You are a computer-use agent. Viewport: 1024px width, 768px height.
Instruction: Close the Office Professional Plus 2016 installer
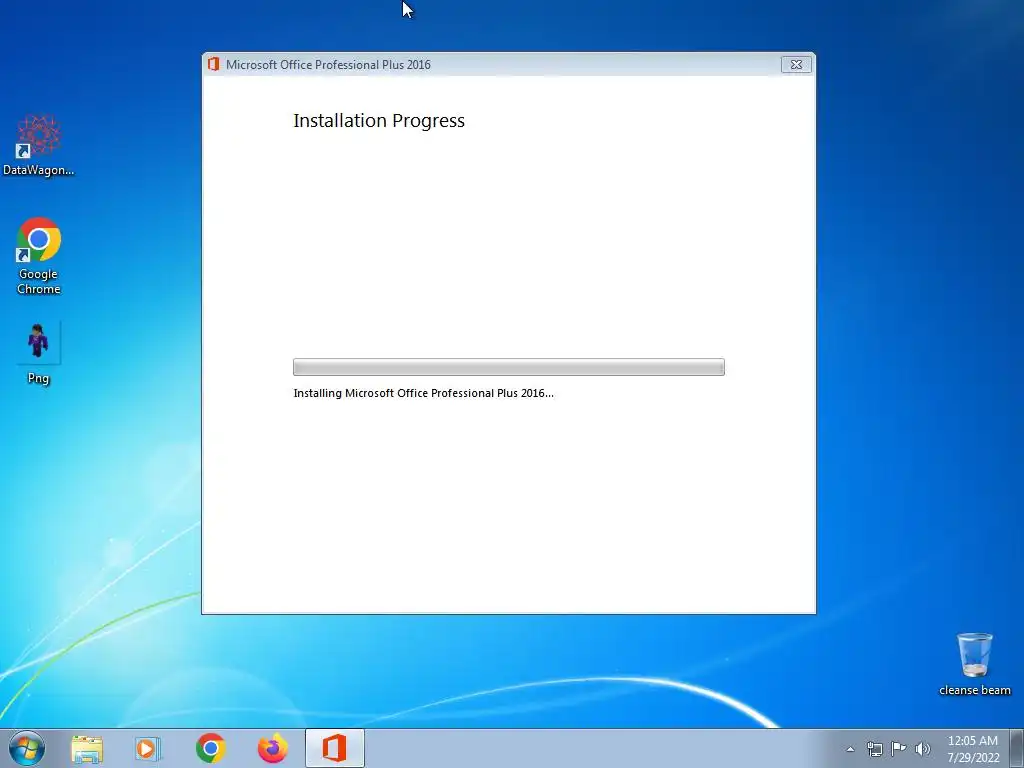coord(796,64)
